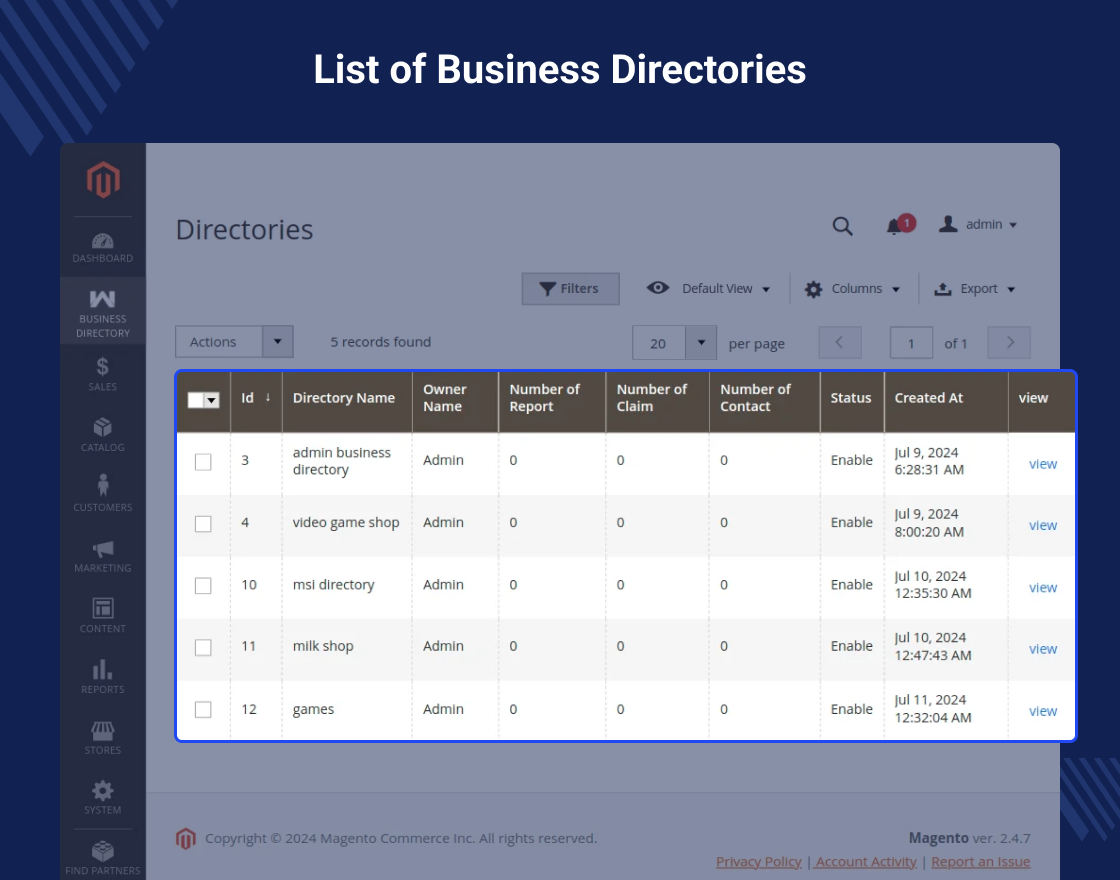This screenshot has width=1120, height=880.
Task: View the admin business directory entry
Action: pos(1043,464)
